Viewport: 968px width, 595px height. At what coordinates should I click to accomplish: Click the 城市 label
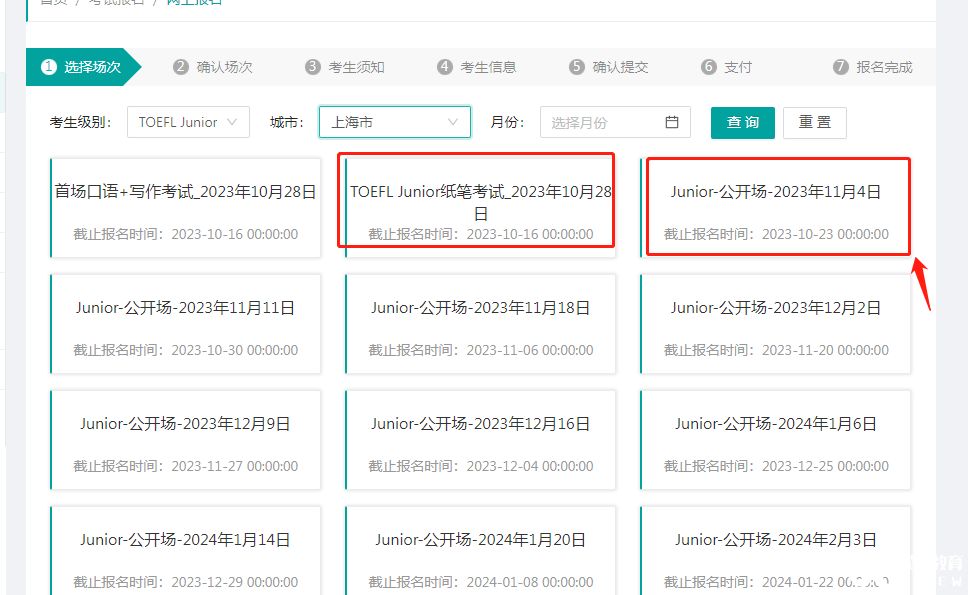click(x=286, y=122)
